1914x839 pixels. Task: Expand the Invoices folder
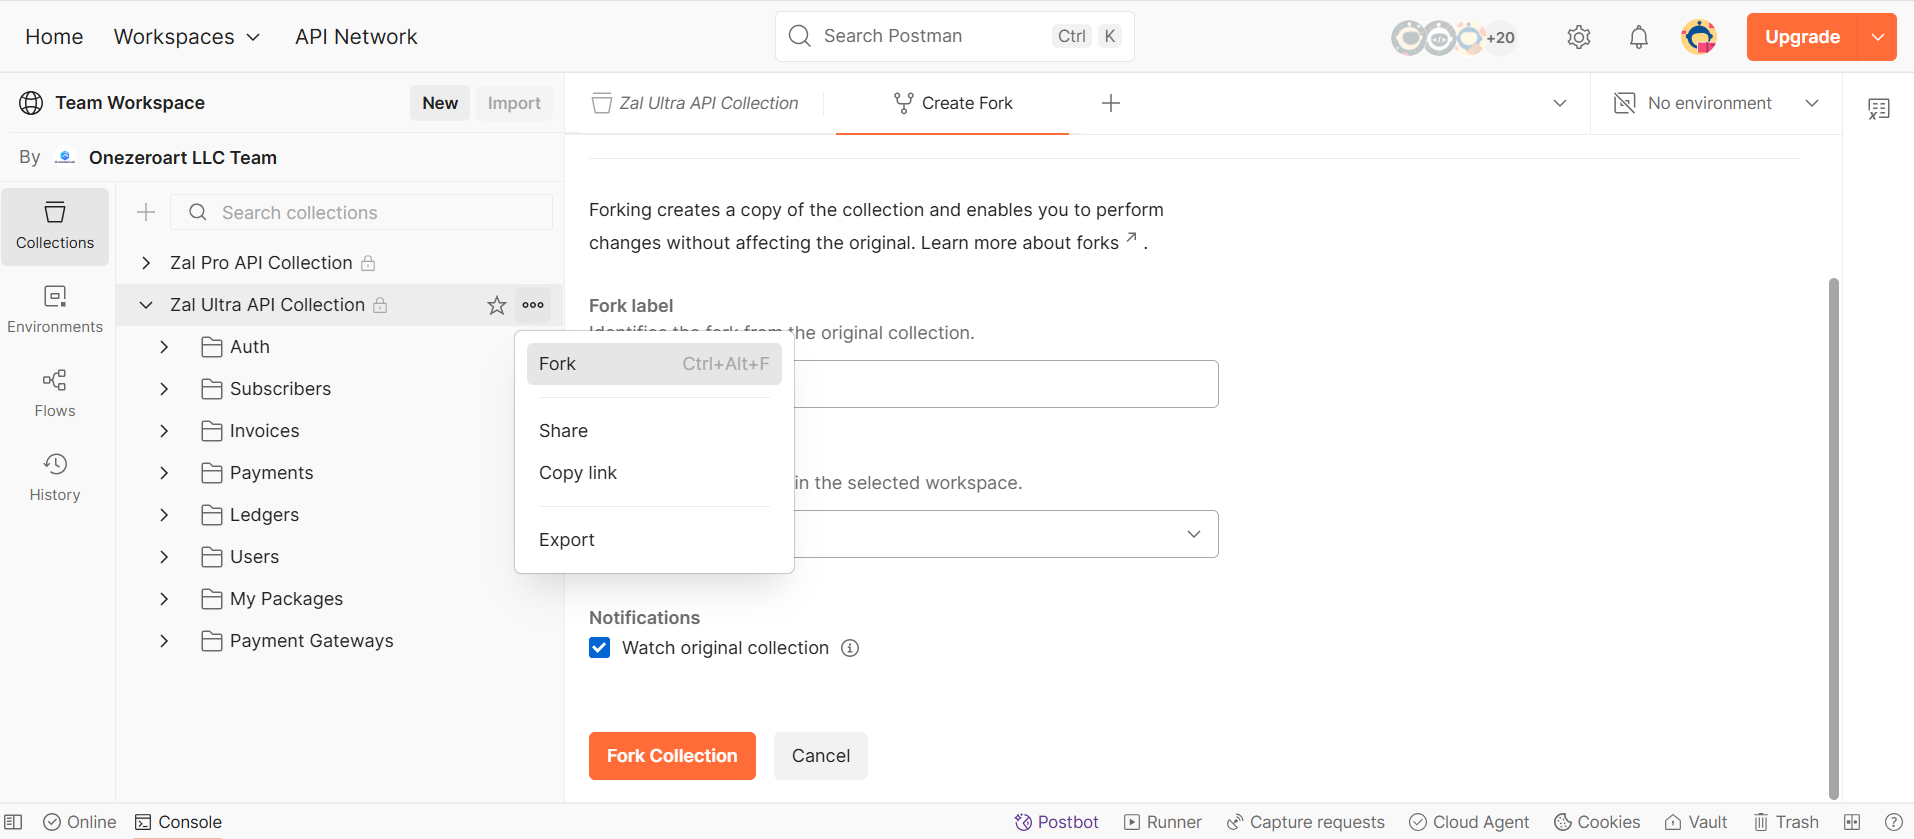pyautogui.click(x=164, y=431)
